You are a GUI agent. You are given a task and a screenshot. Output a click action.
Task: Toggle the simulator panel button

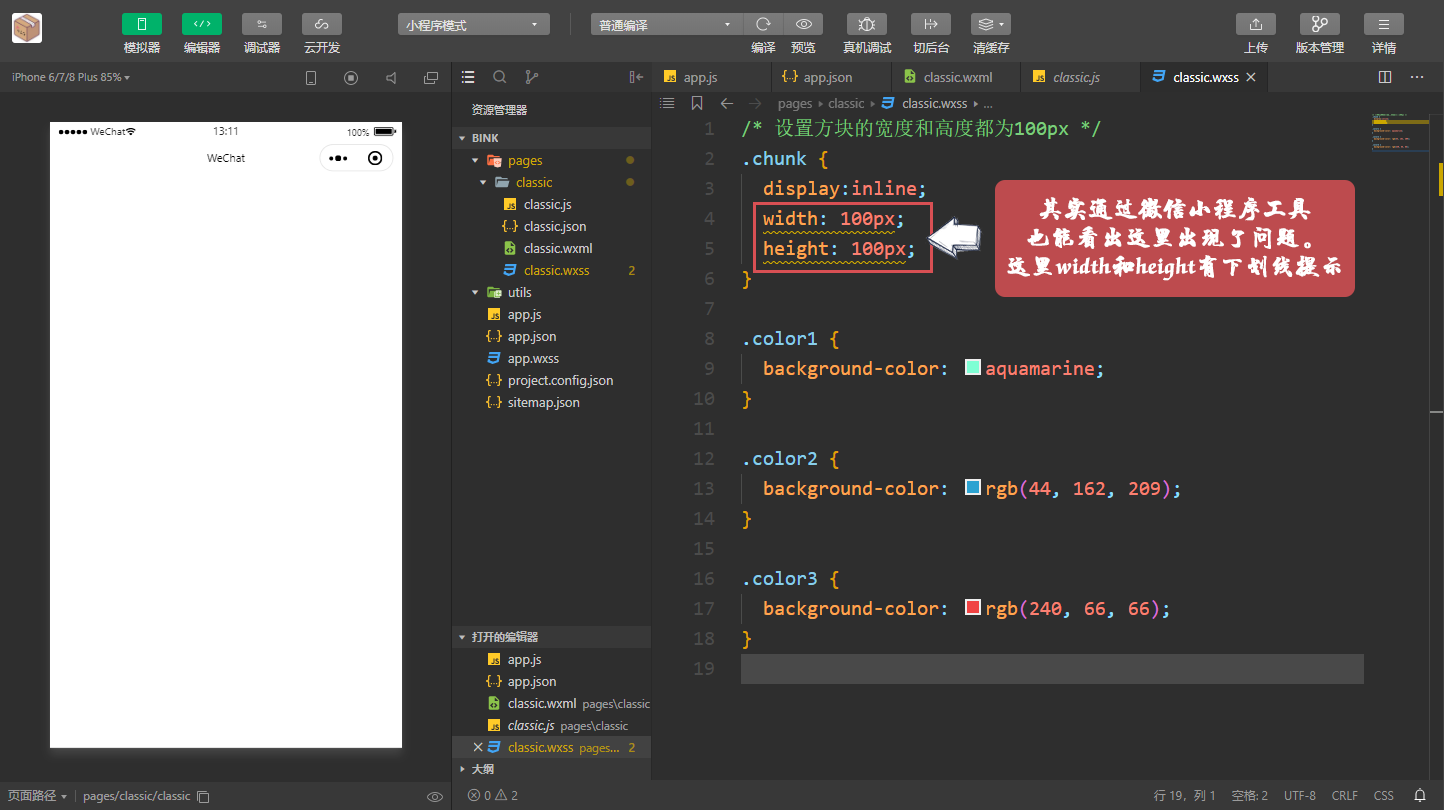tap(142, 24)
